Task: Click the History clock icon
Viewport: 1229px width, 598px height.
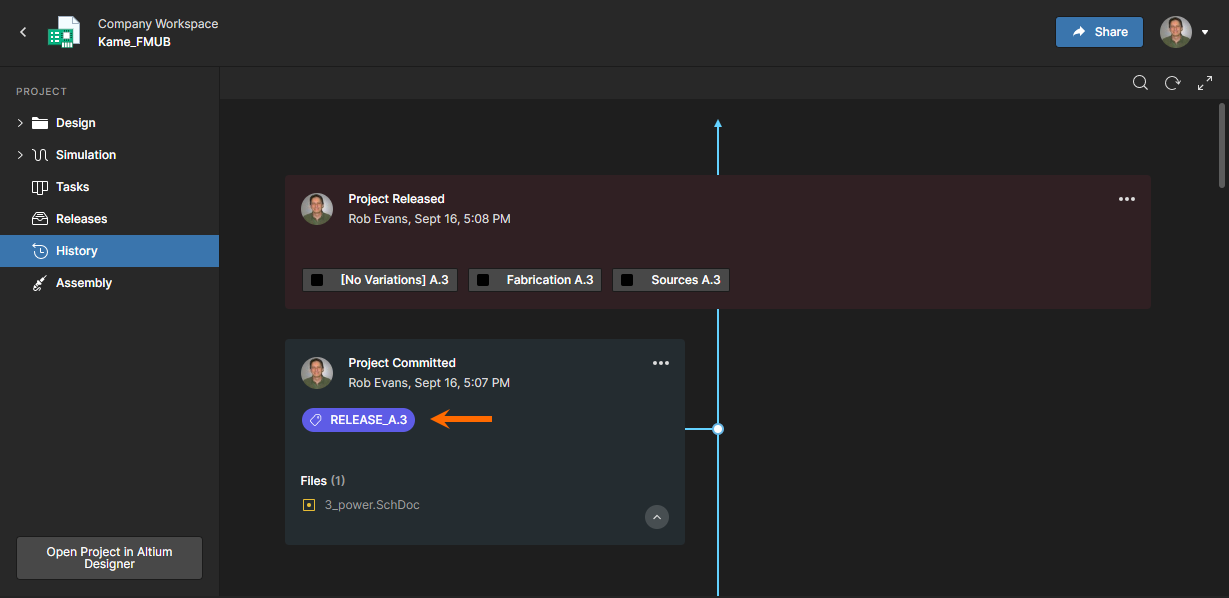Action: [40, 251]
